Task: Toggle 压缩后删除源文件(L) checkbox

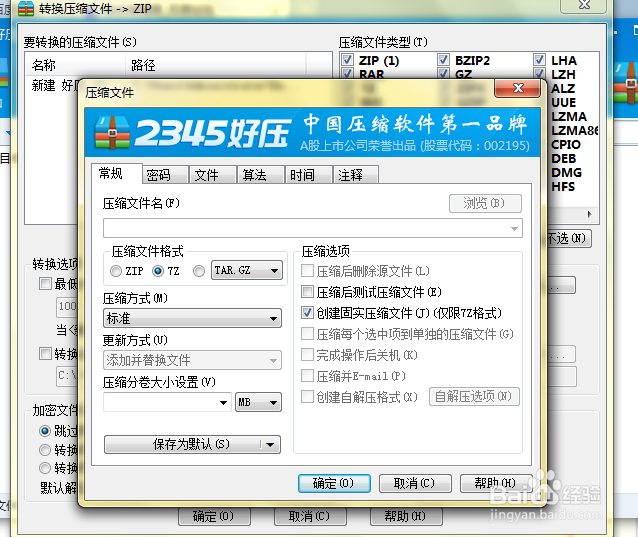Action: (x=307, y=270)
